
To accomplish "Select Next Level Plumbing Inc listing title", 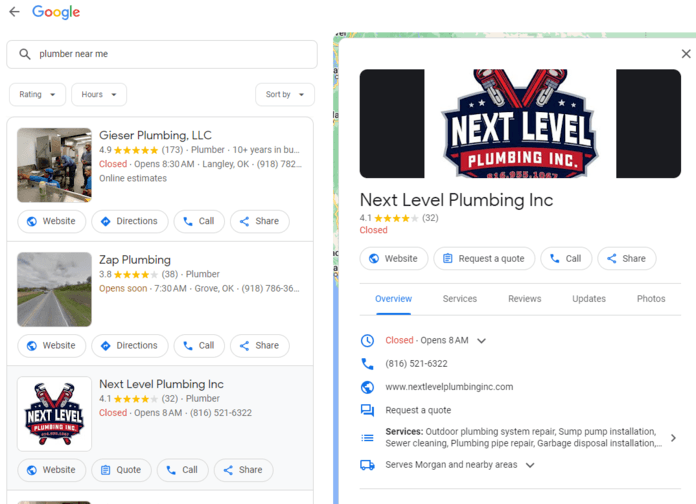I will pyautogui.click(x=162, y=384).
